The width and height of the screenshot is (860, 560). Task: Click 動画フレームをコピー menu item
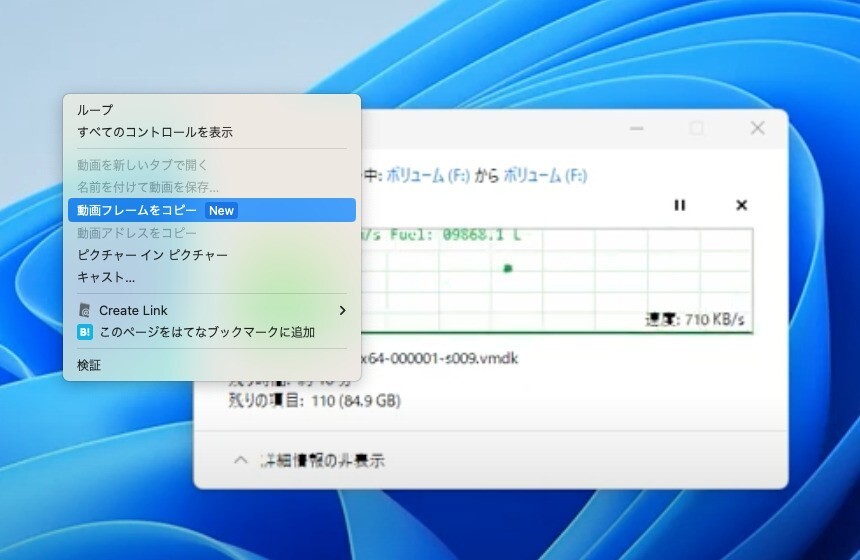pos(212,210)
